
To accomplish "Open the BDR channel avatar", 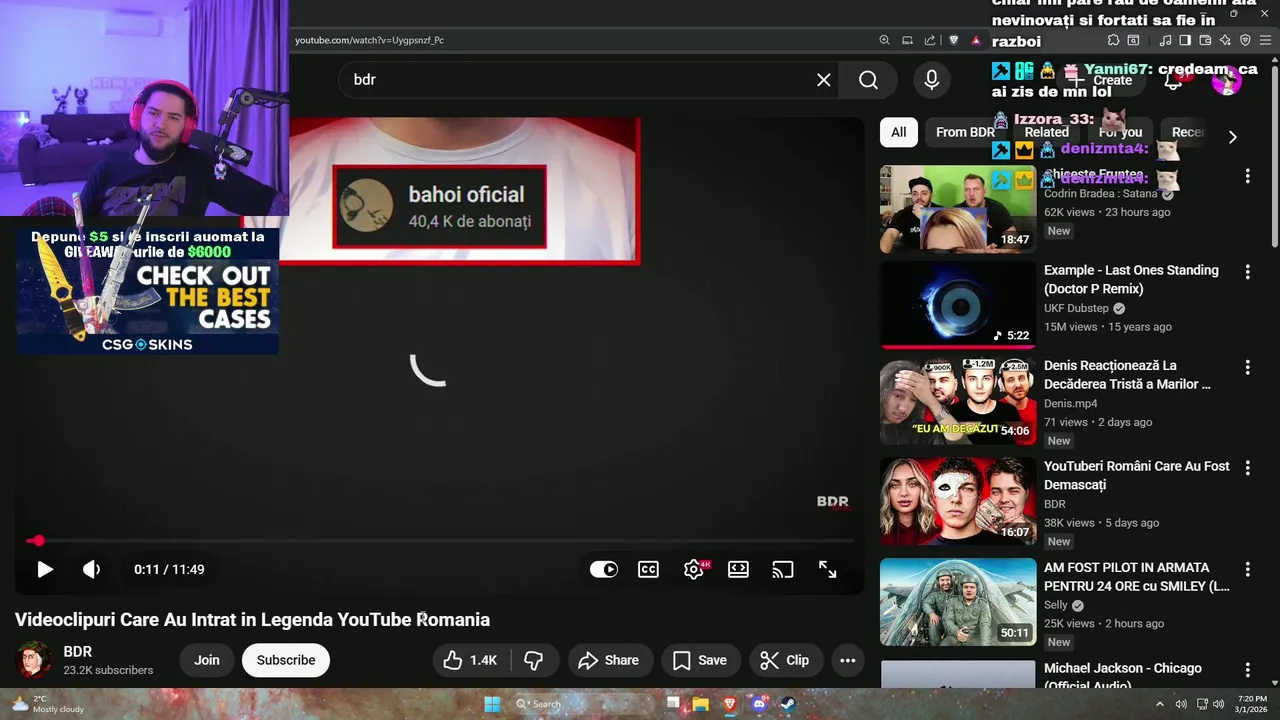I will pos(33,660).
